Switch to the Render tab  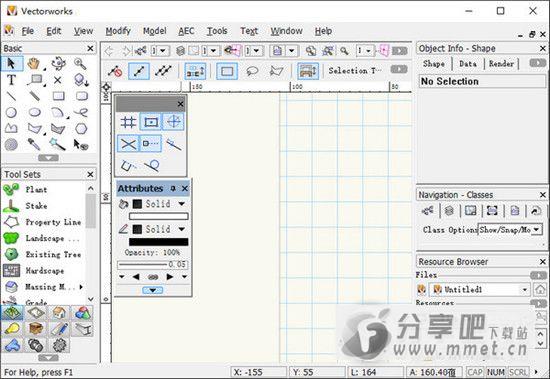501,64
